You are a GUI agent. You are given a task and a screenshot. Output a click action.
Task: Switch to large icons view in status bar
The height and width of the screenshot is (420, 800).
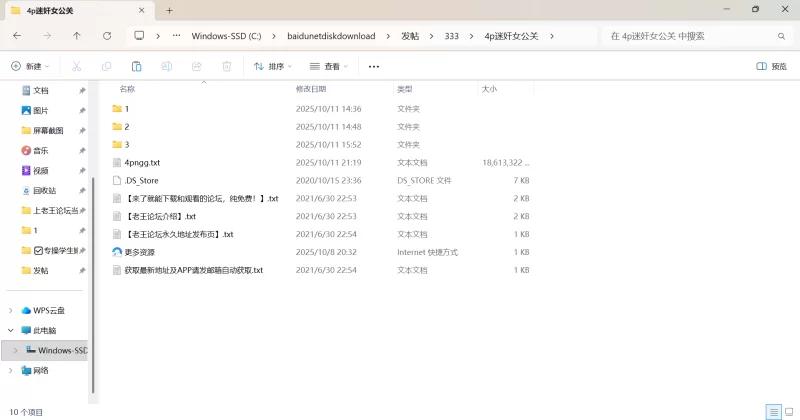click(788, 412)
